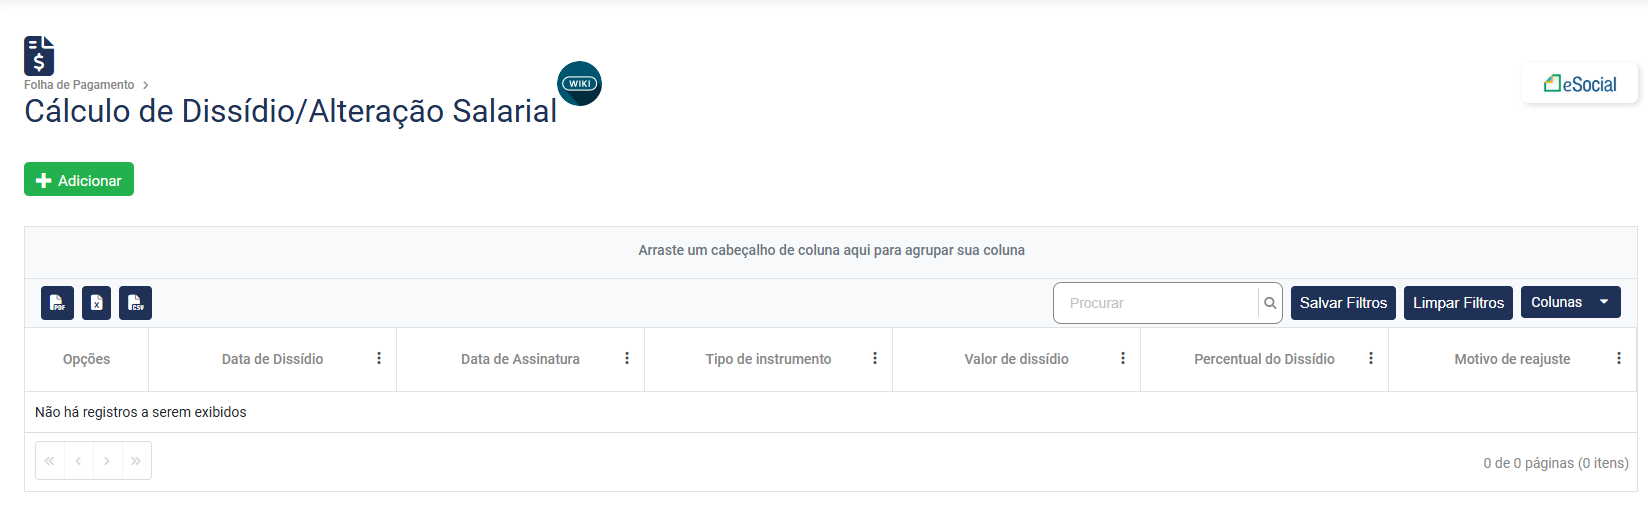The width and height of the screenshot is (1648, 520).
Task: Open Motivo de reajuste column menu
Action: click(1619, 358)
